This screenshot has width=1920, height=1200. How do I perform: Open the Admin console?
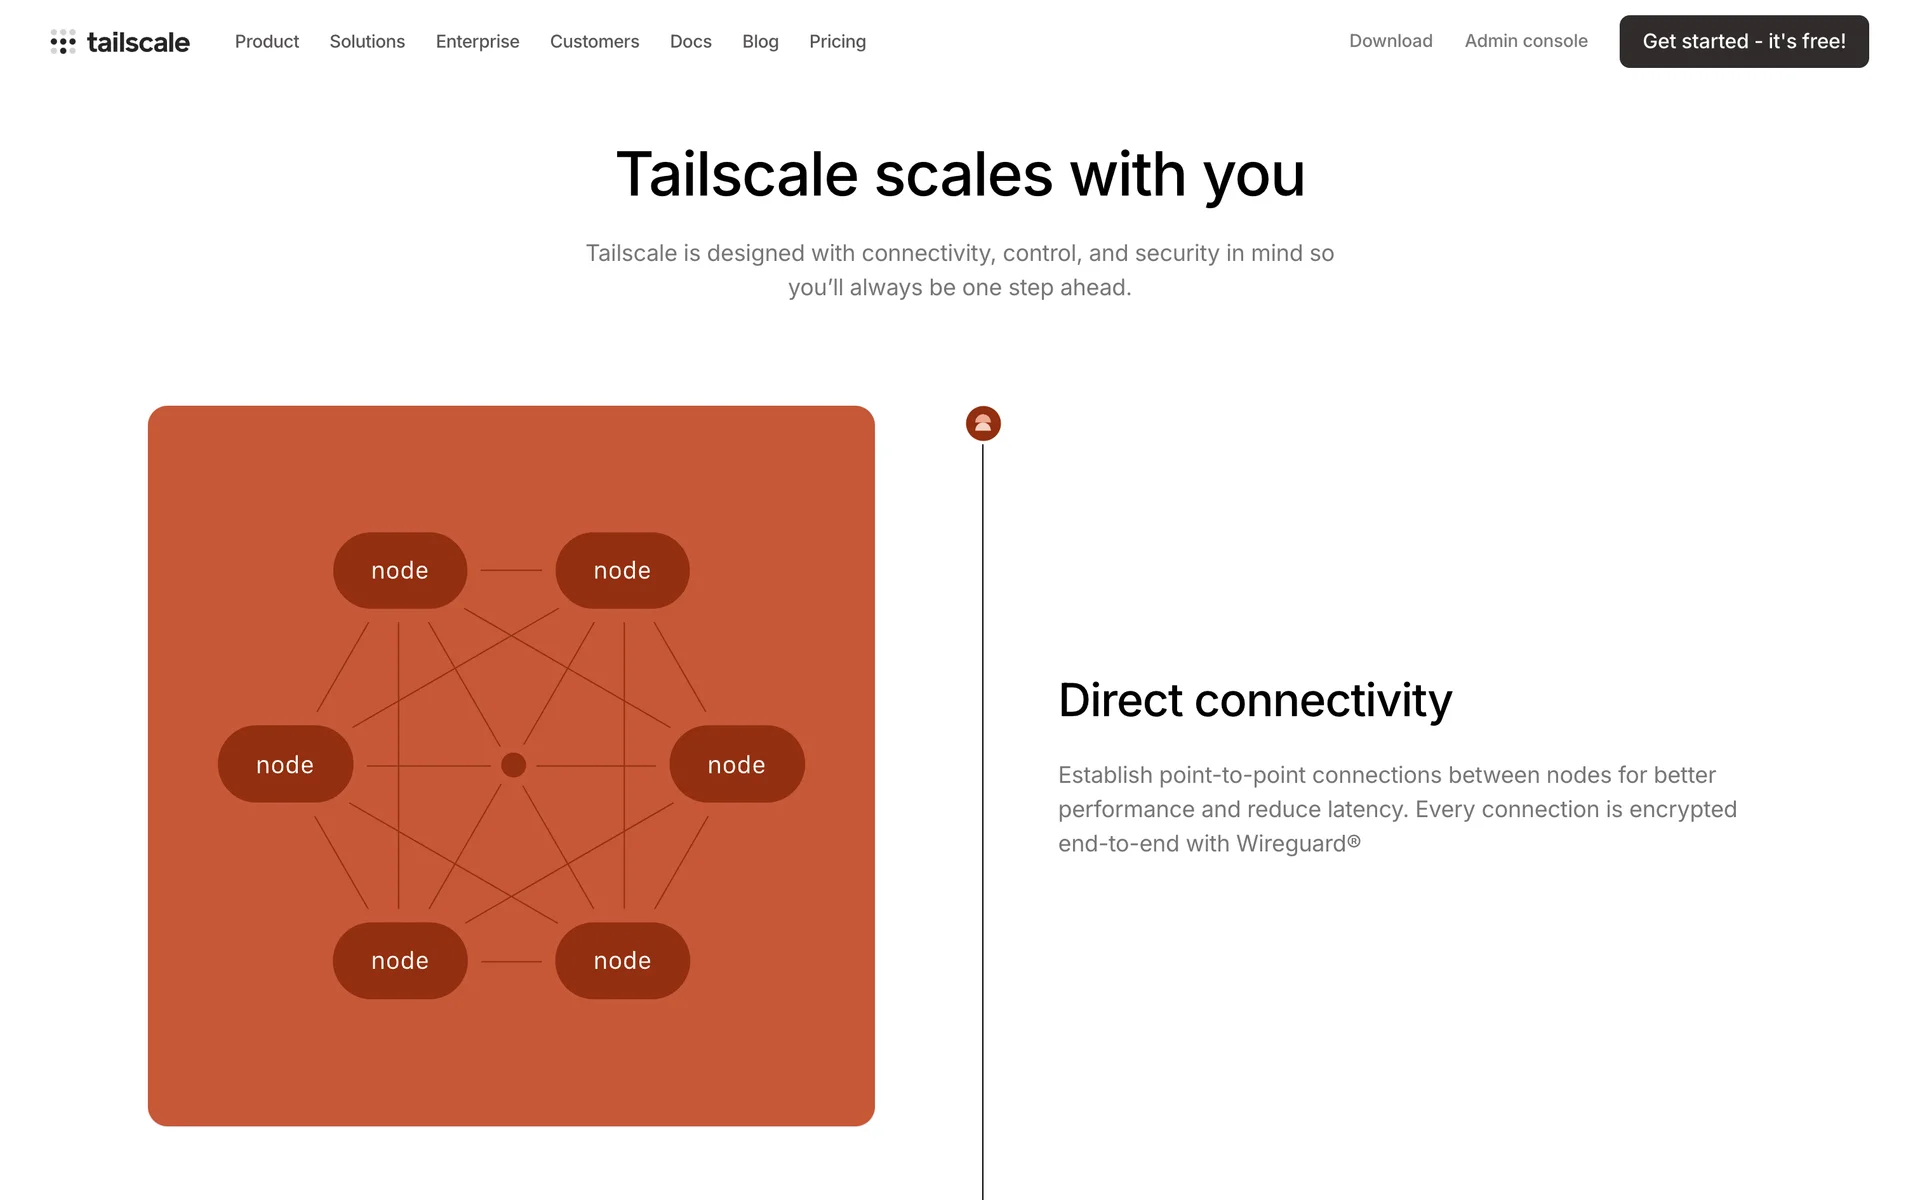[x=1526, y=41]
